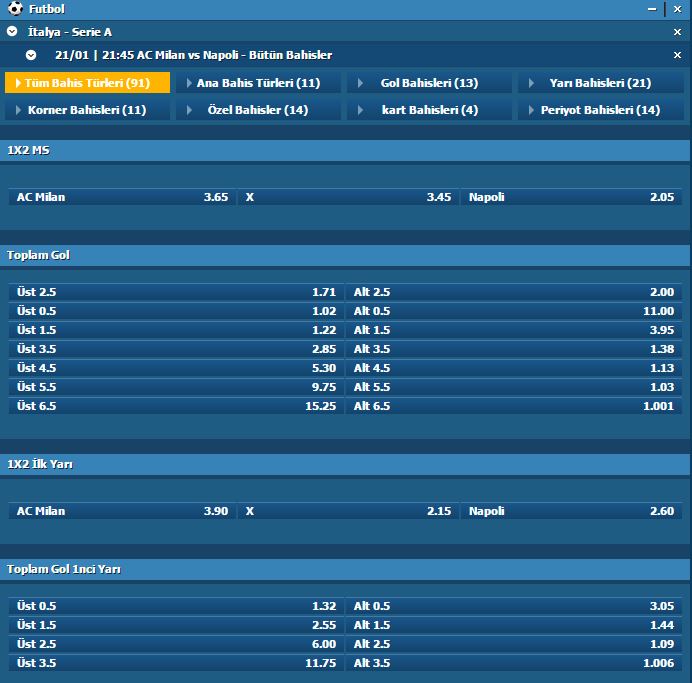Open the Gol Bahisleri (13) tab
The width and height of the screenshot is (692, 683).
[x=429, y=83]
